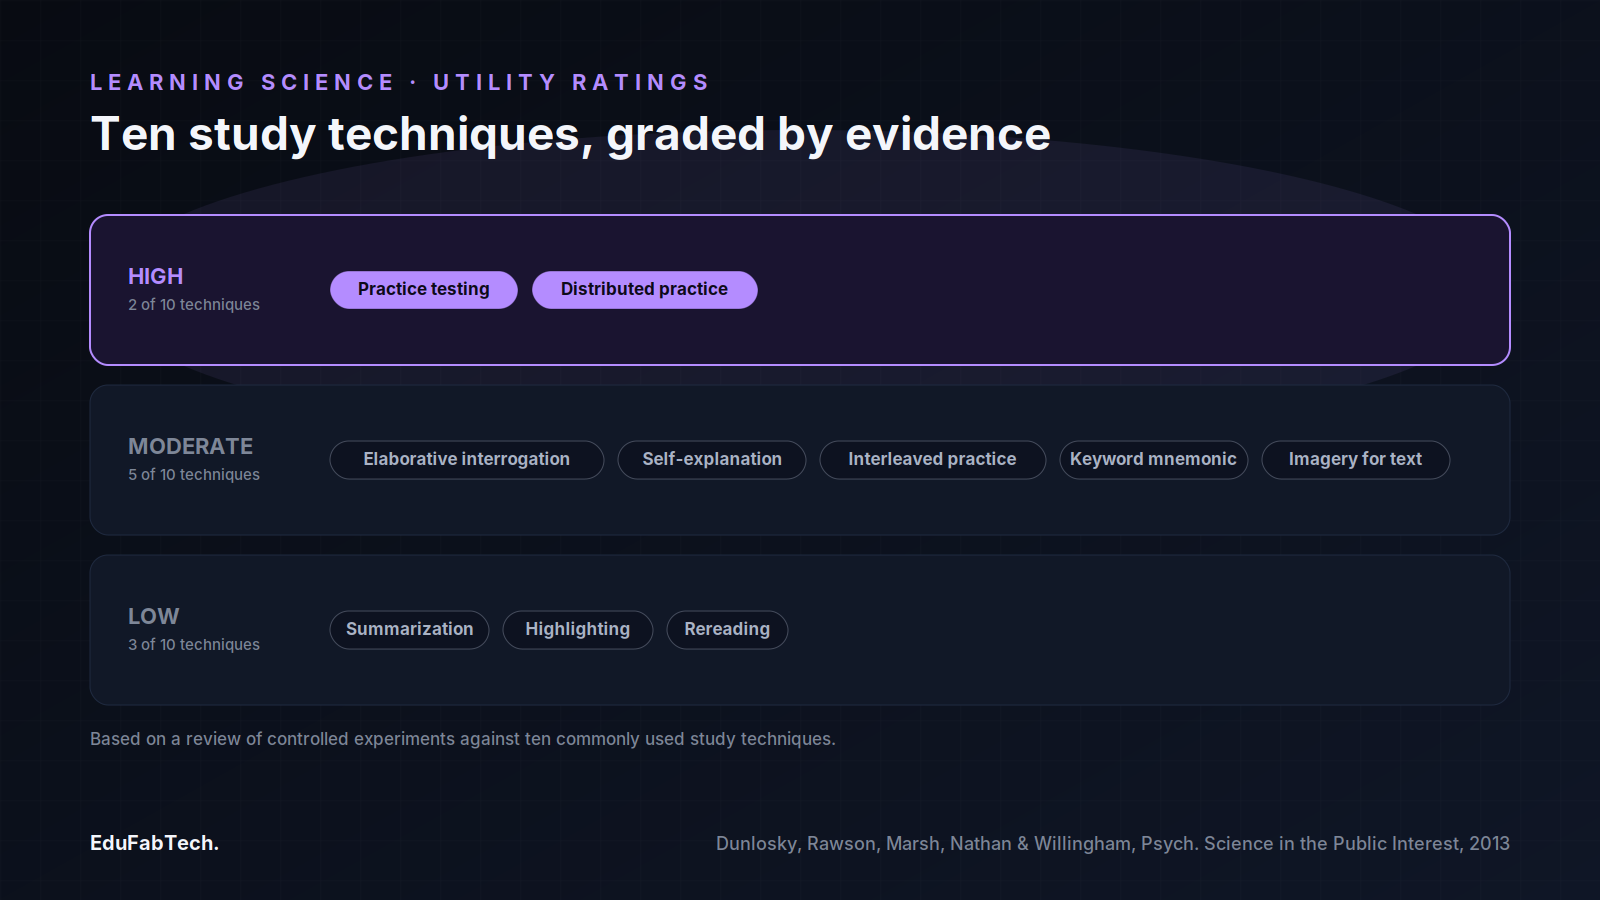This screenshot has height=900, width=1600.
Task: Click the 'Based on a review' footnote
Action: click(x=463, y=739)
